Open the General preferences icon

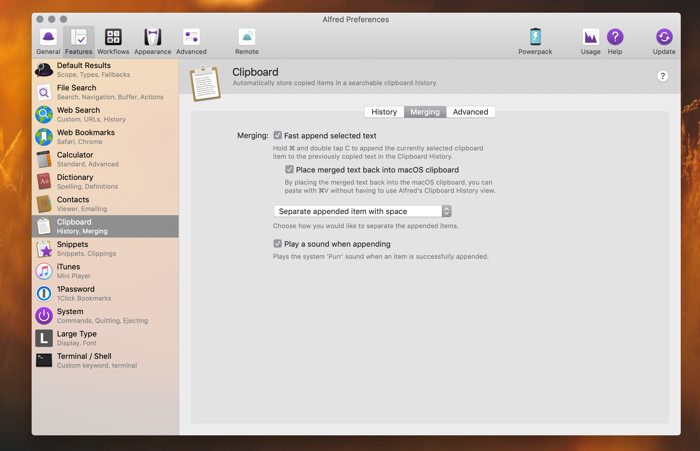coord(48,42)
